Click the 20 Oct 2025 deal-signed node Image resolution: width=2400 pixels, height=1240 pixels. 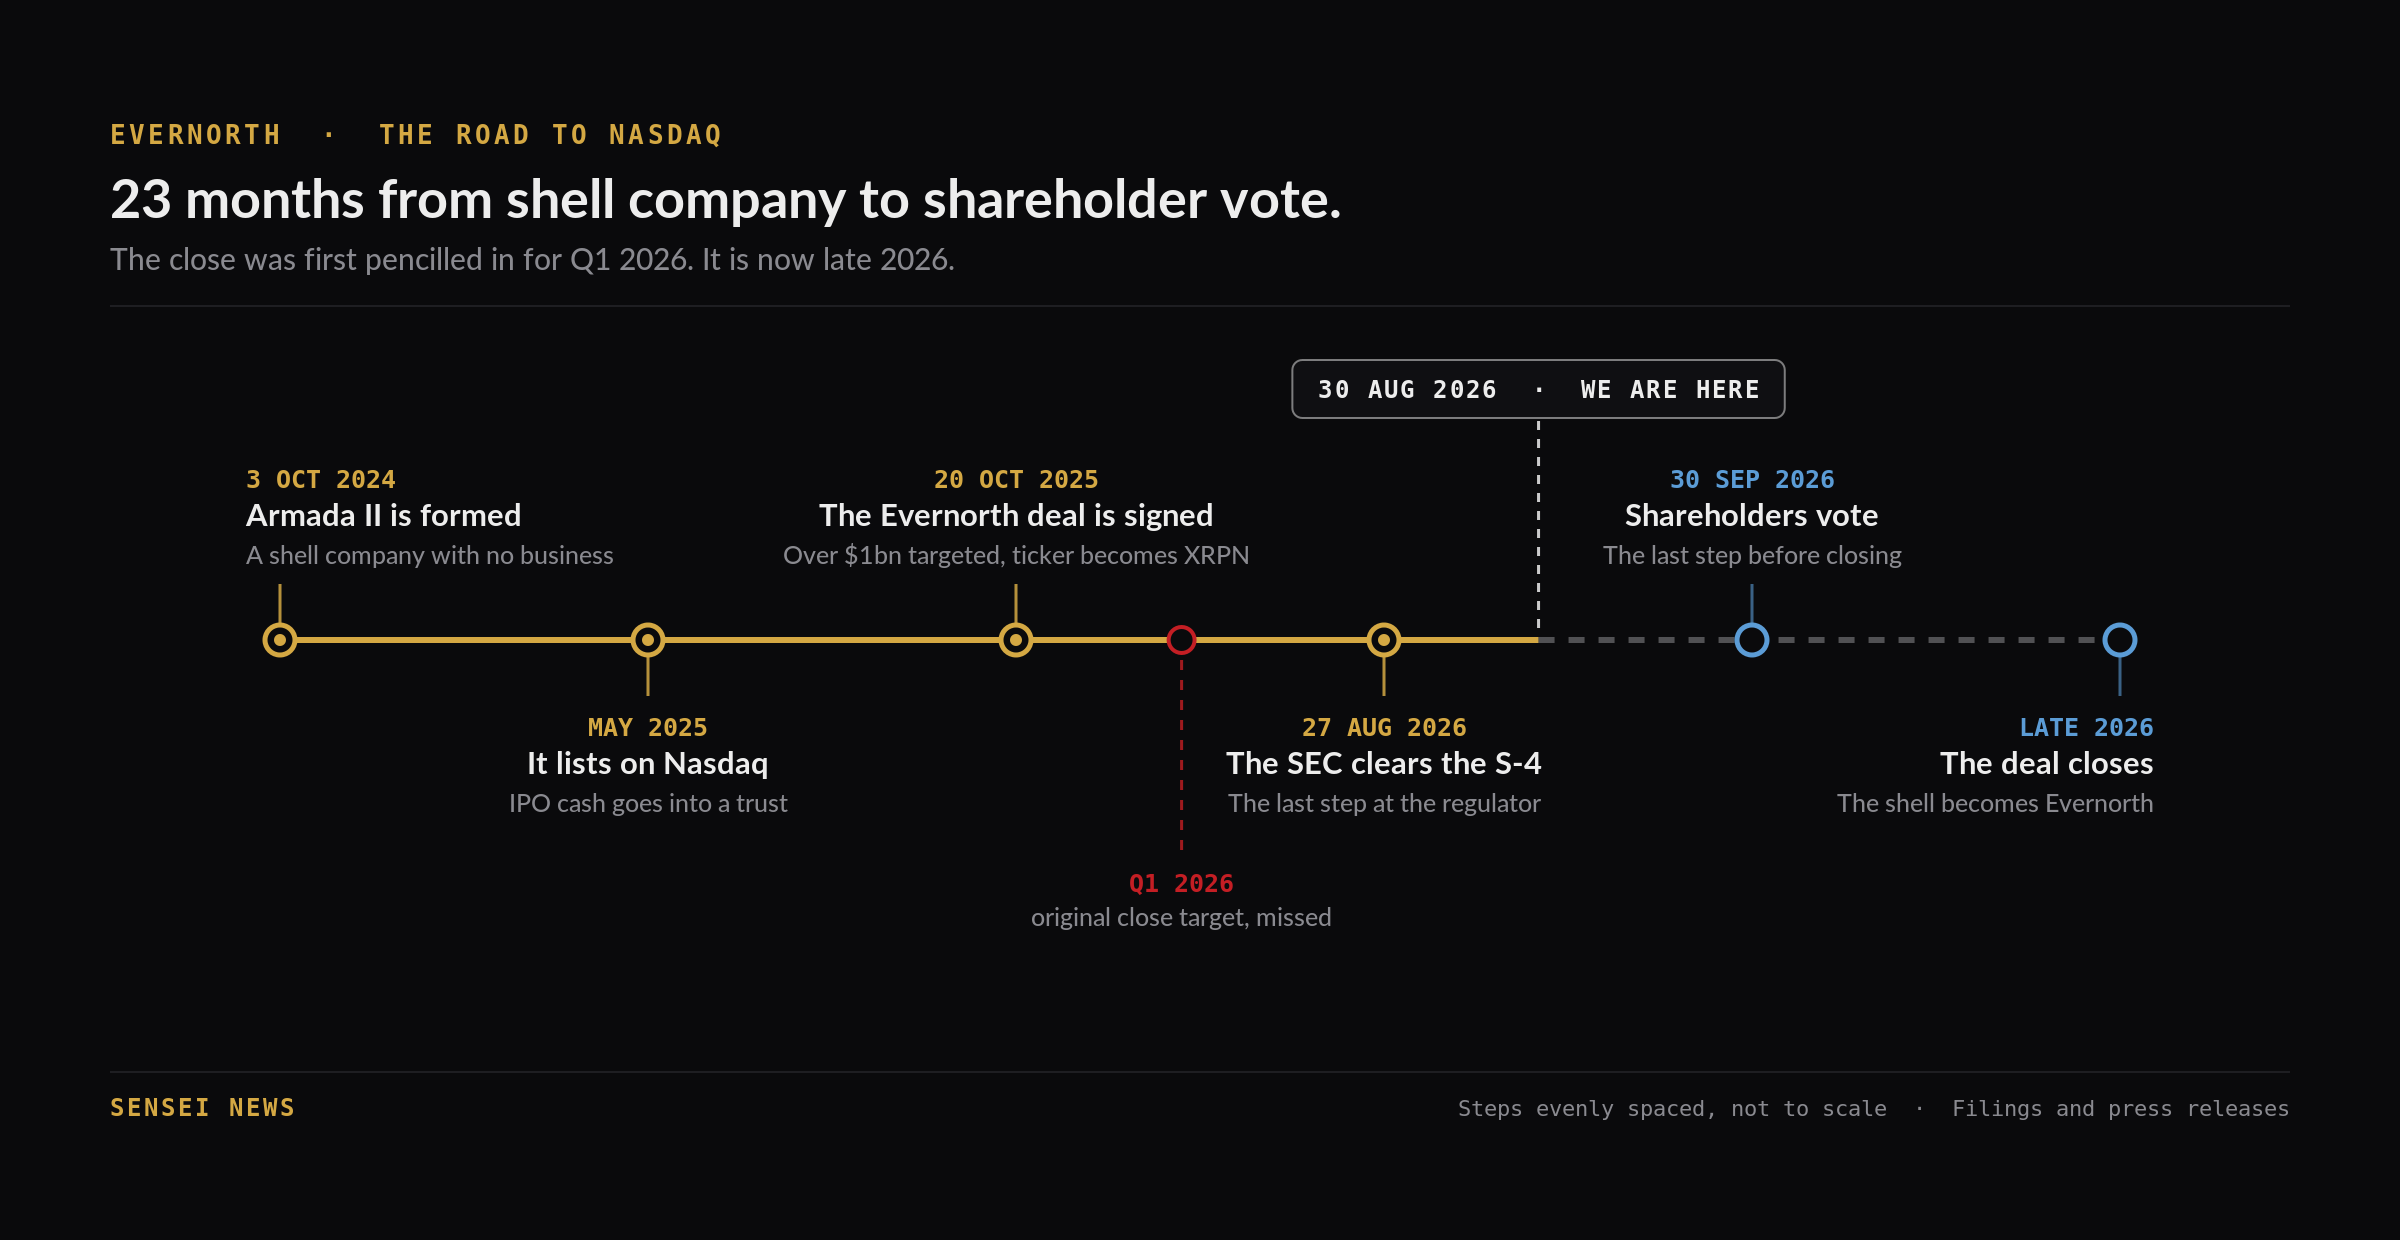pyautogui.click(x=1016, y=640)
